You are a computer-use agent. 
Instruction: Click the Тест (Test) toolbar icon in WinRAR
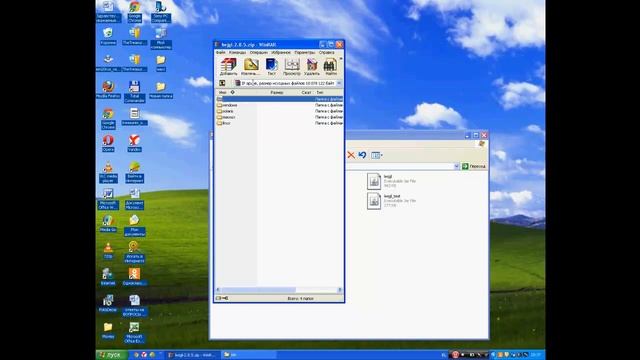271,67
